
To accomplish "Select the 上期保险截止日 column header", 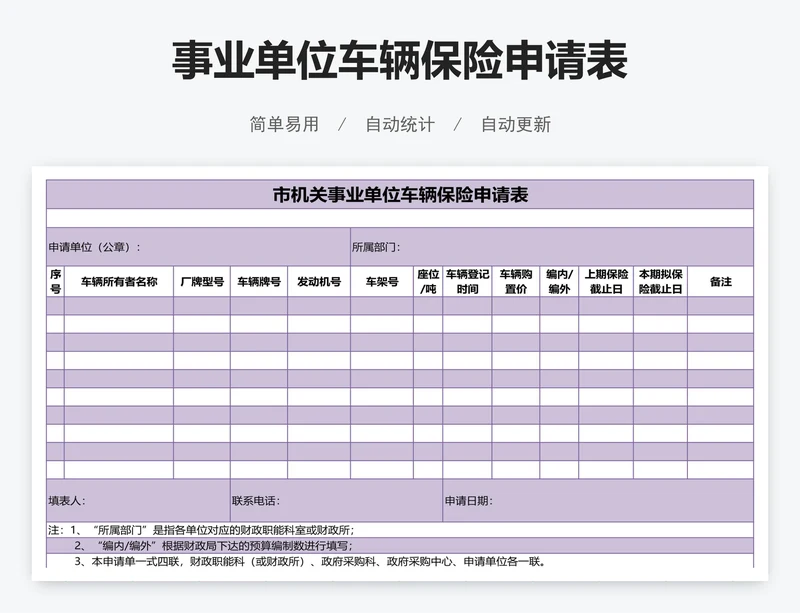I will point(606,282).
